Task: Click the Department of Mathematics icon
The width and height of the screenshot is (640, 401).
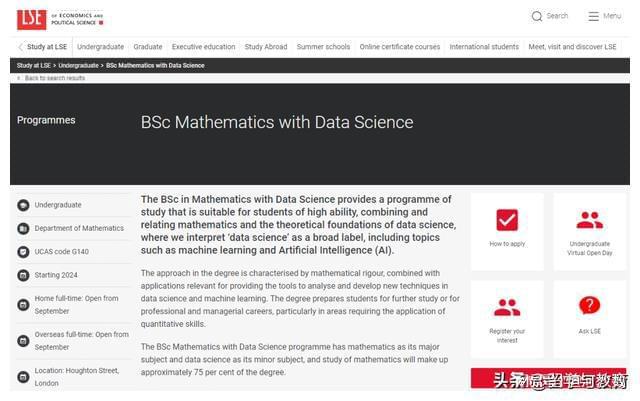Action: [x=23, y=229]
